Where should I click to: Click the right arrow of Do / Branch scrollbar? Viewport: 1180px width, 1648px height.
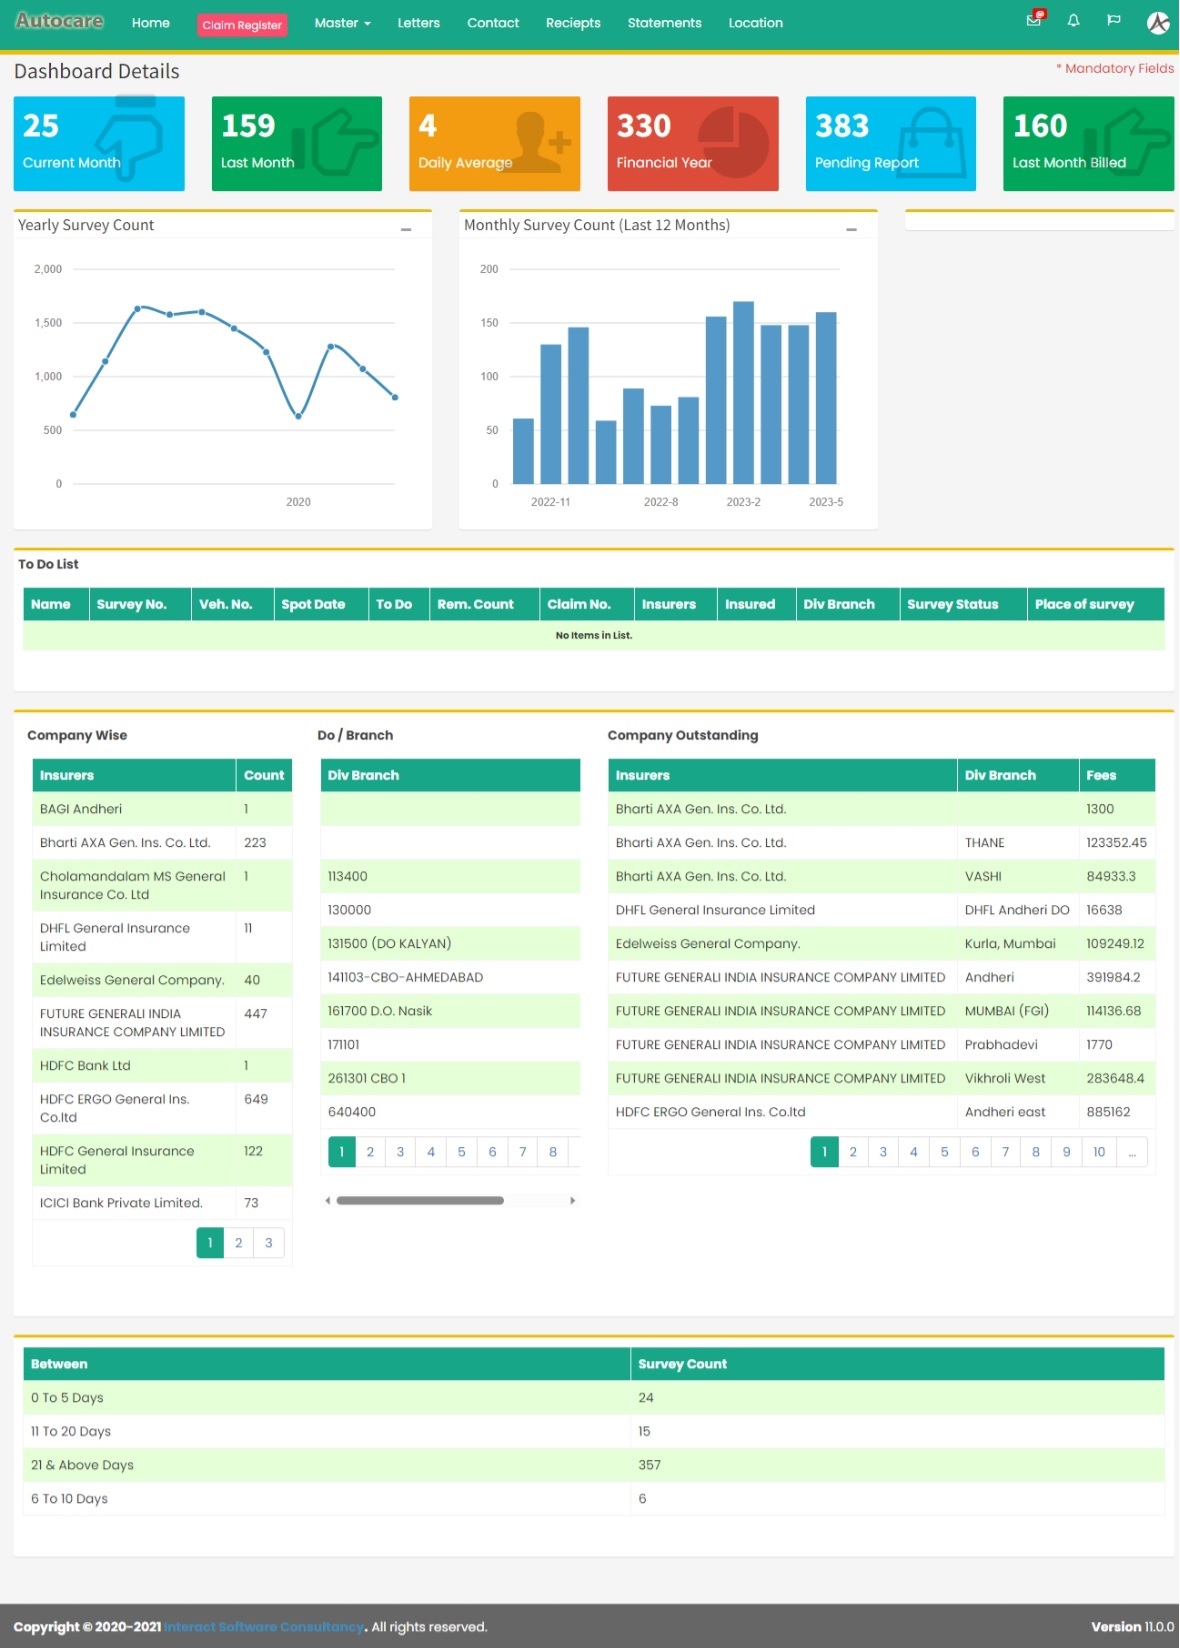pyautogui.click(x=573, y=1200)
